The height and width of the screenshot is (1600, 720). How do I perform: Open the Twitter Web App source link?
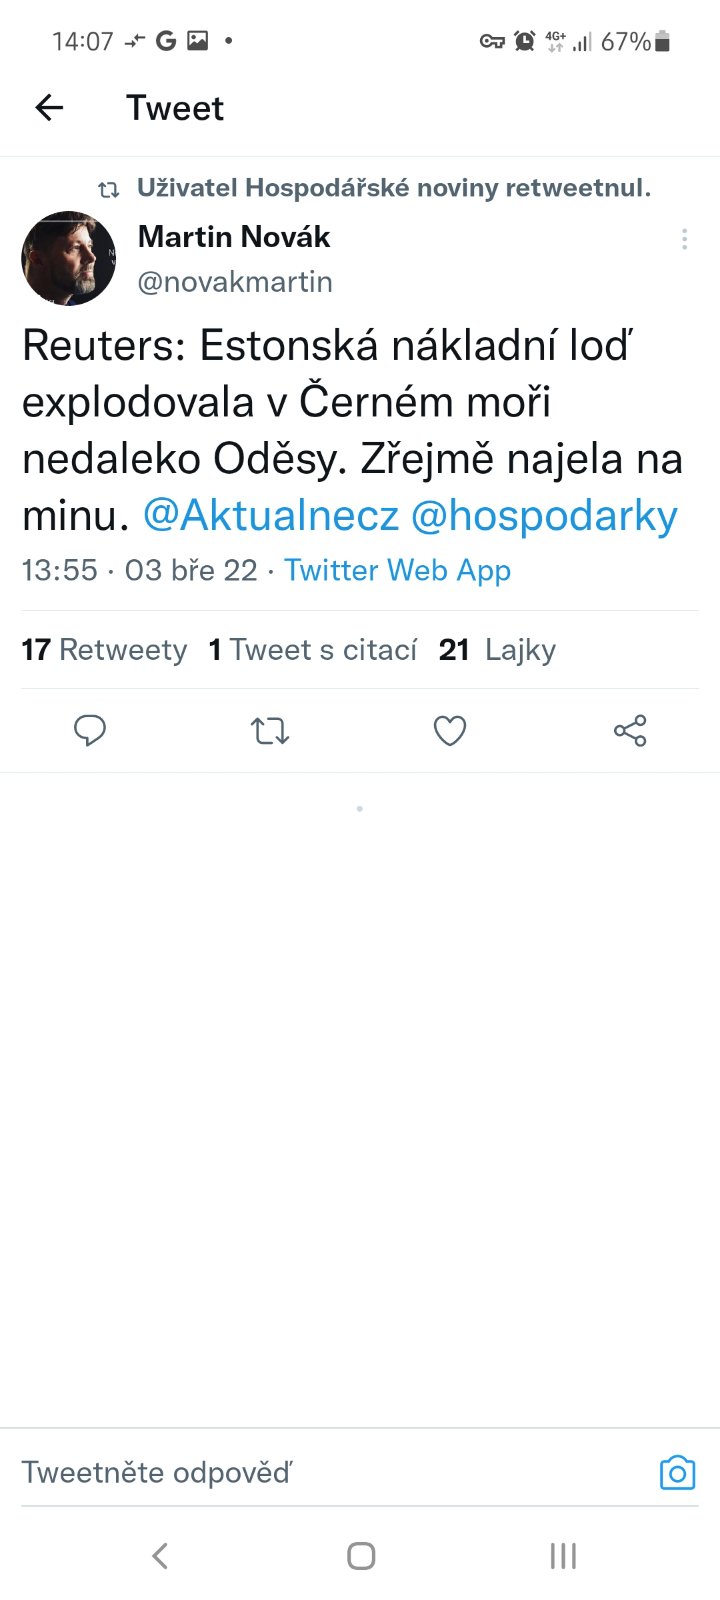click(x=397, y=570)
